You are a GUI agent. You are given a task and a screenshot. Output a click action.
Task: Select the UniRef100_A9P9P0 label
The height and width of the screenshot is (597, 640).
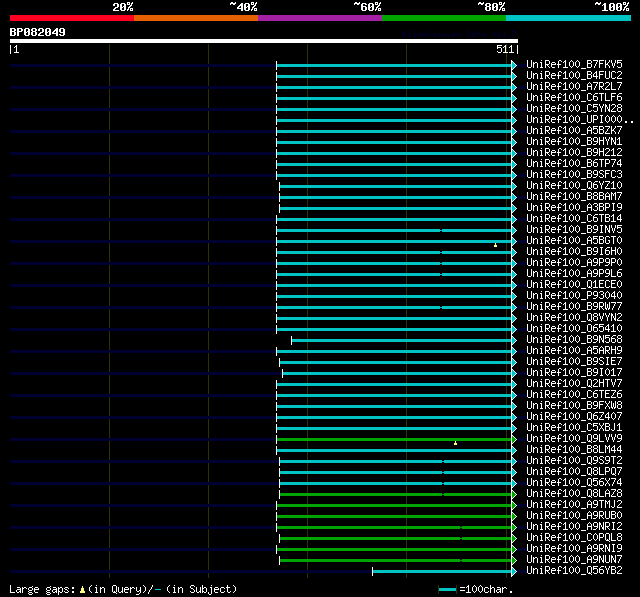(x=574, y=263)
